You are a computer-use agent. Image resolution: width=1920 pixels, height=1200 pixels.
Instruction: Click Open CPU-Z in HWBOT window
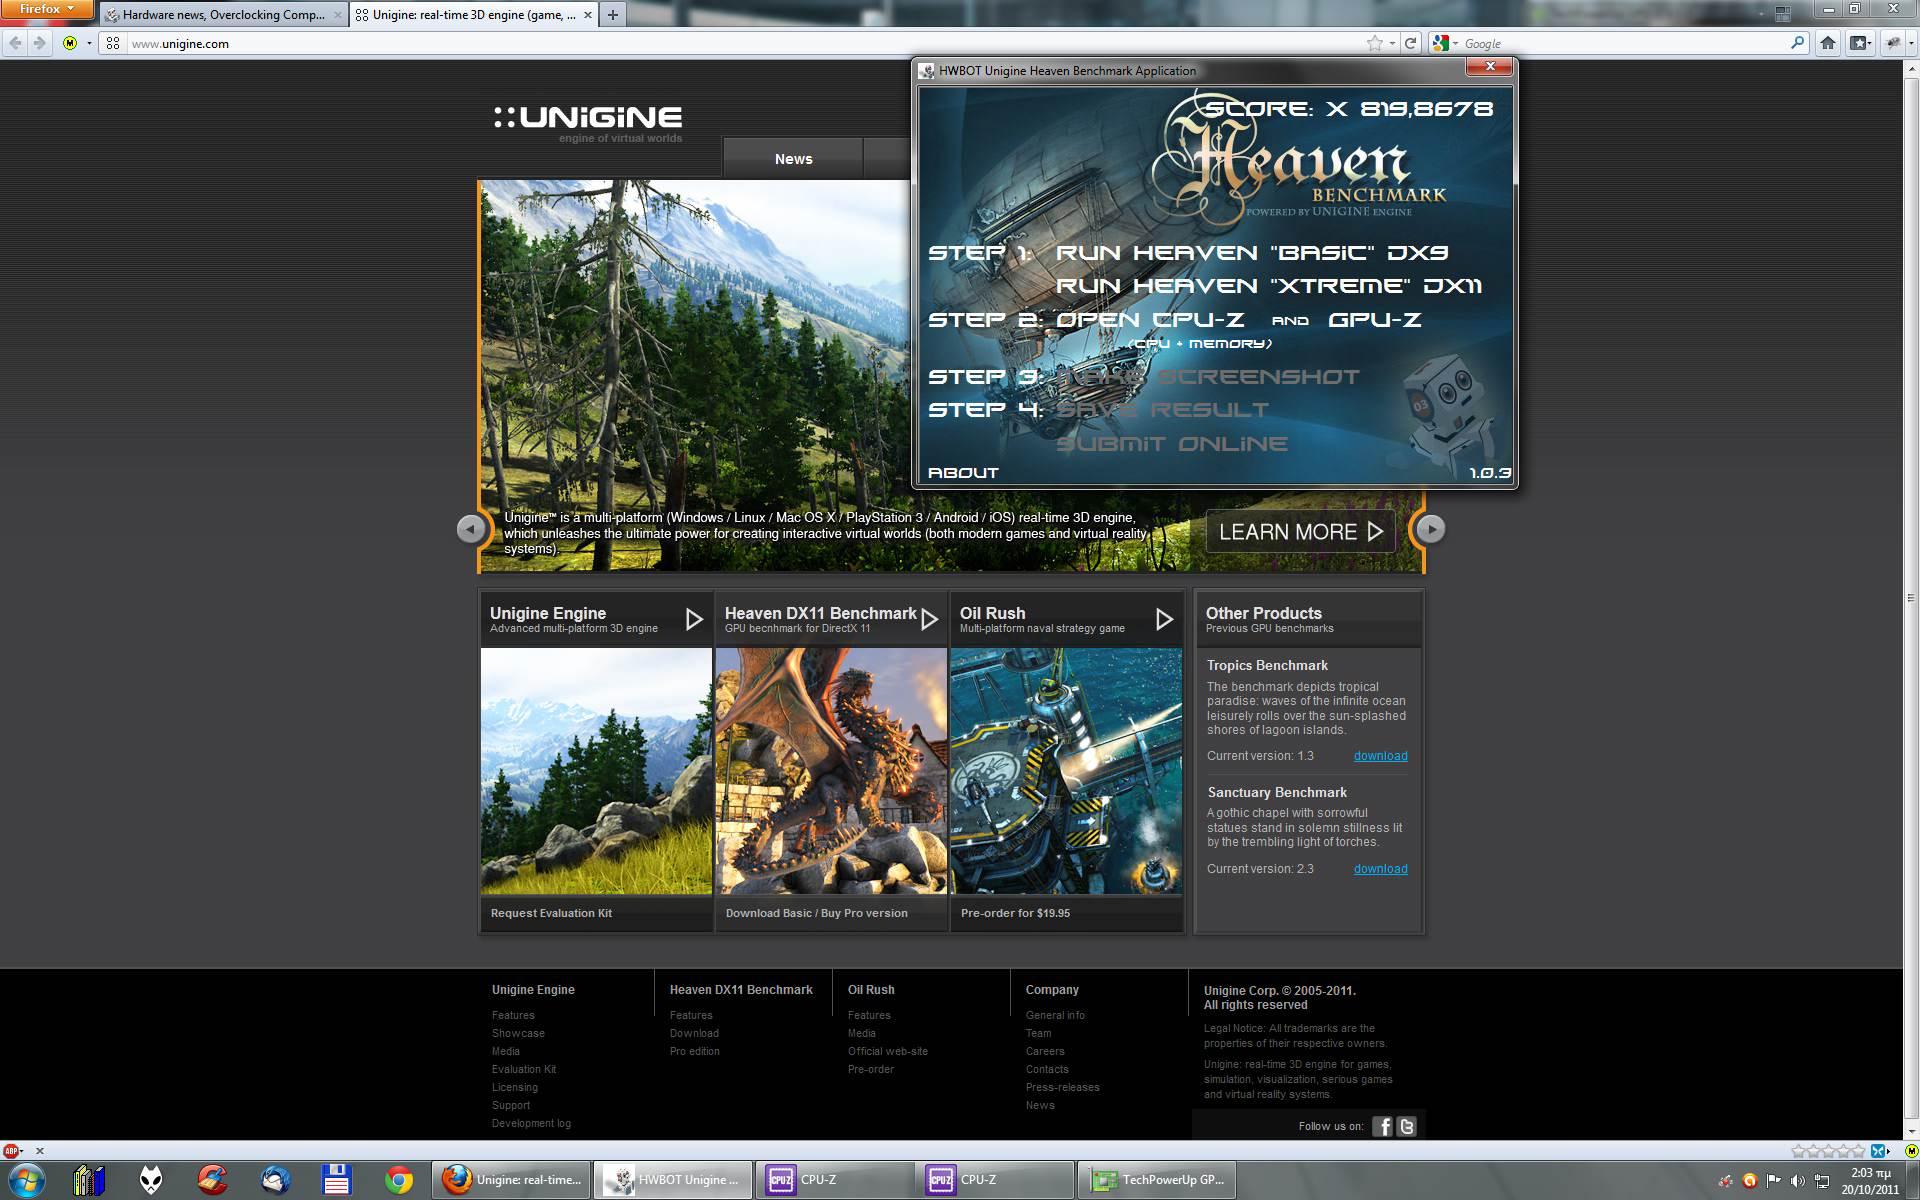tap(1150, 320)
